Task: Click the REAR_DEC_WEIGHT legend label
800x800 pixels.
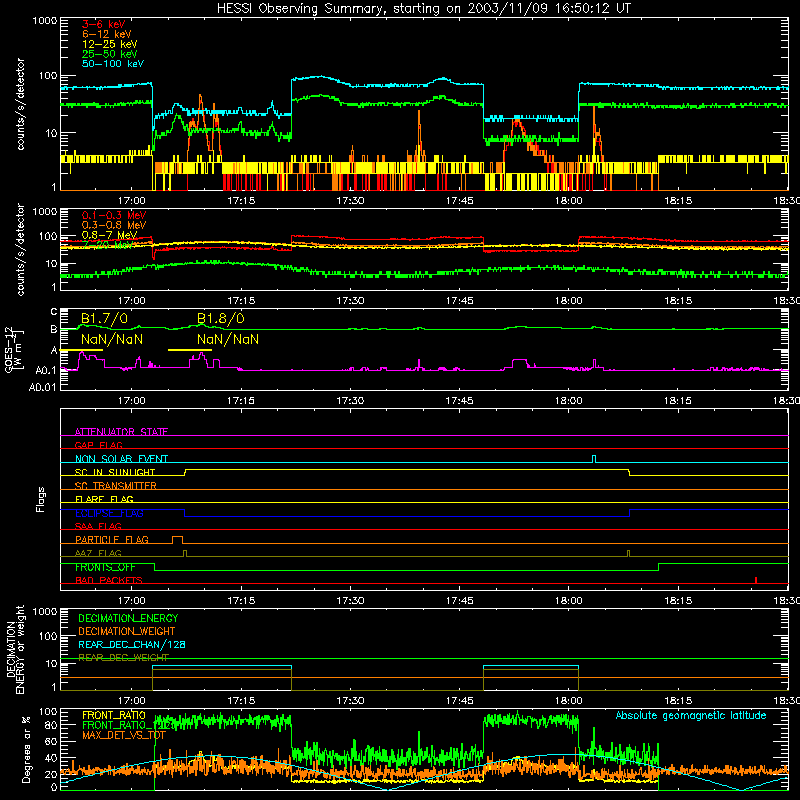Action: coord(123,658)
